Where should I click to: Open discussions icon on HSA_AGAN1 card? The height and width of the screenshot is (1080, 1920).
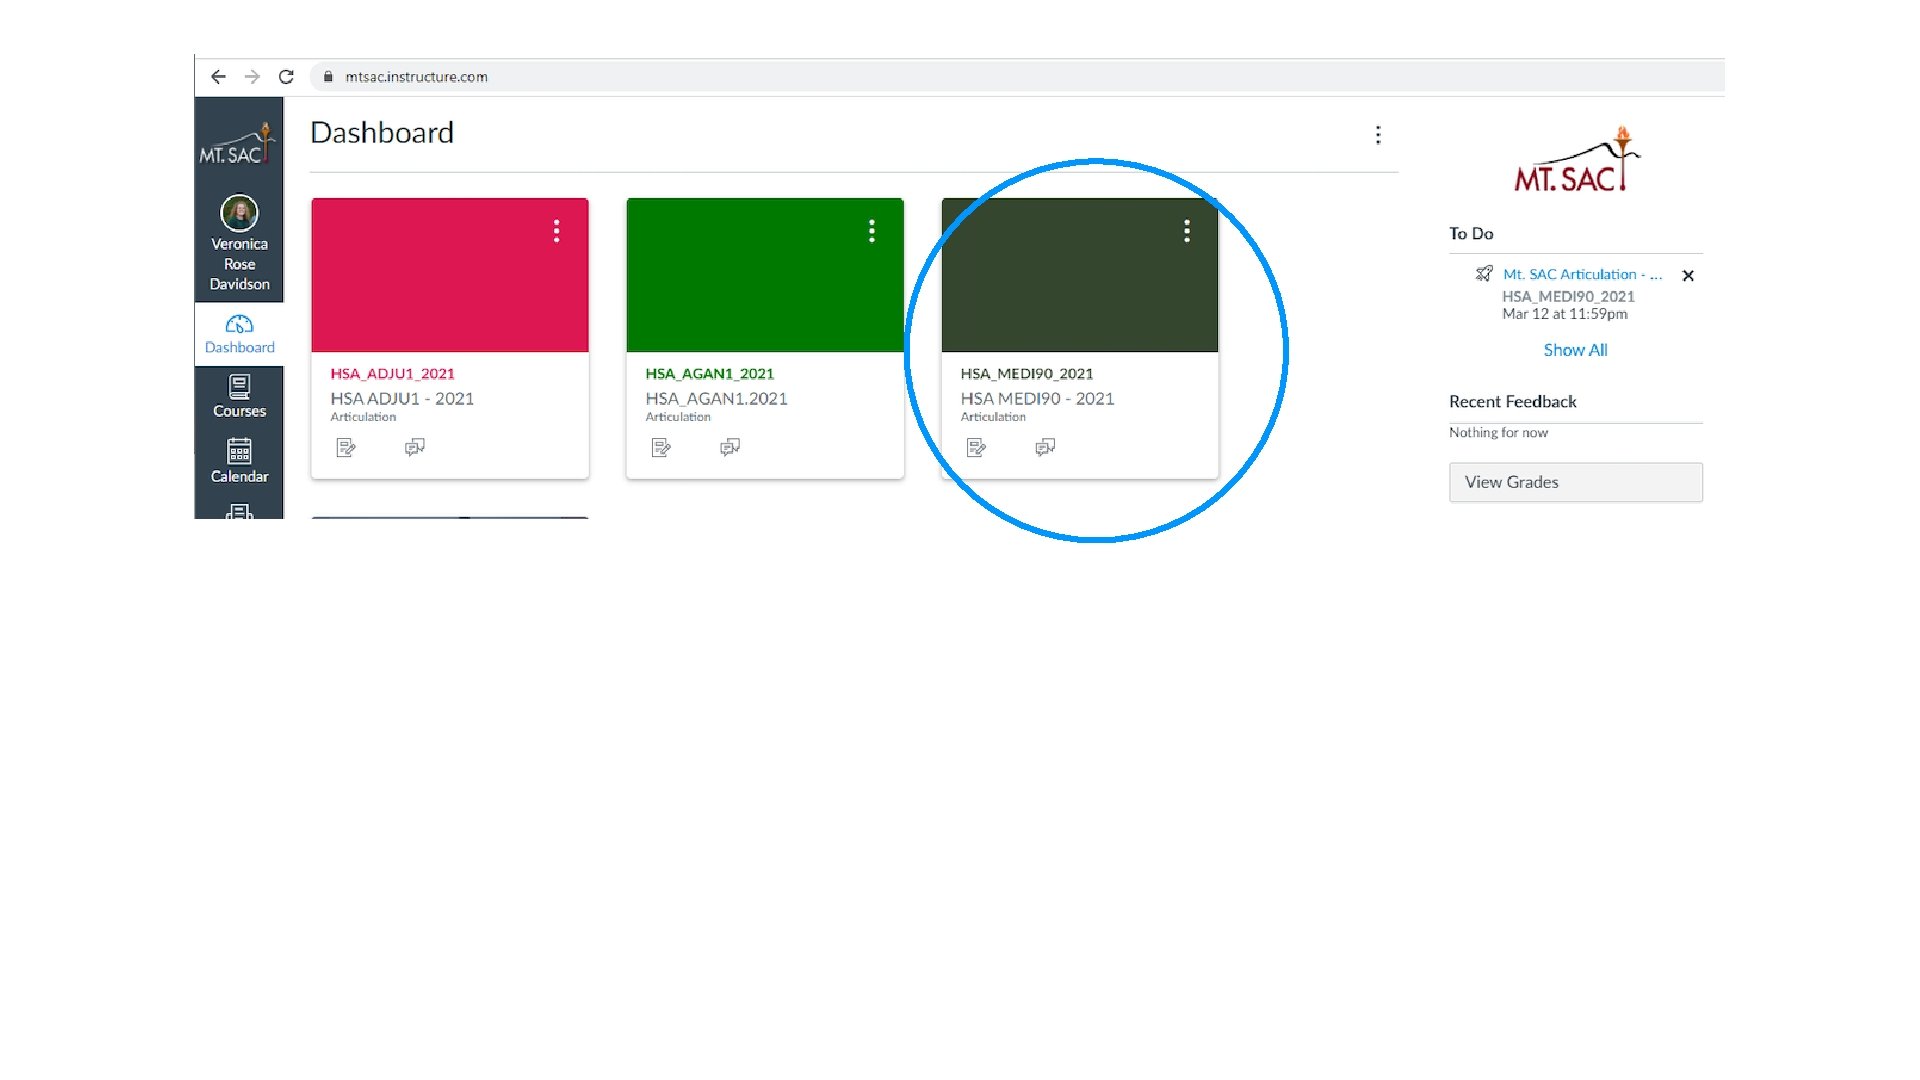tap(730, 447)
